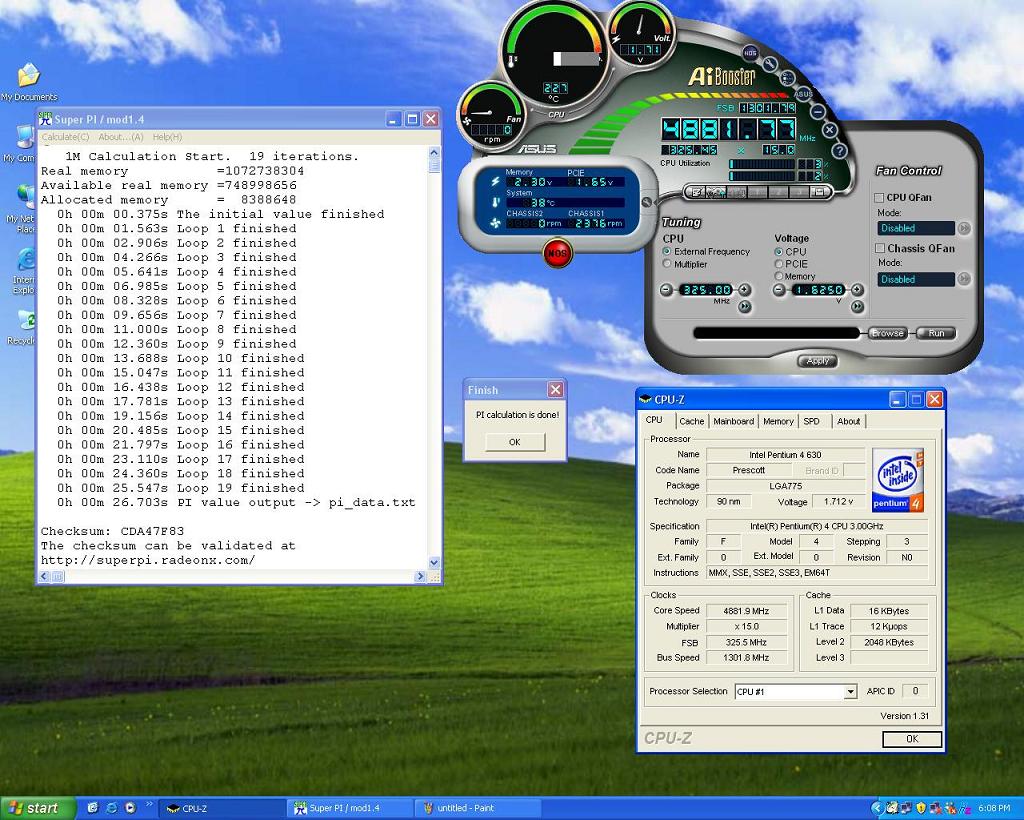
Task: Click the 325.00 MHz frequency display
Action: tap(705, 290)
